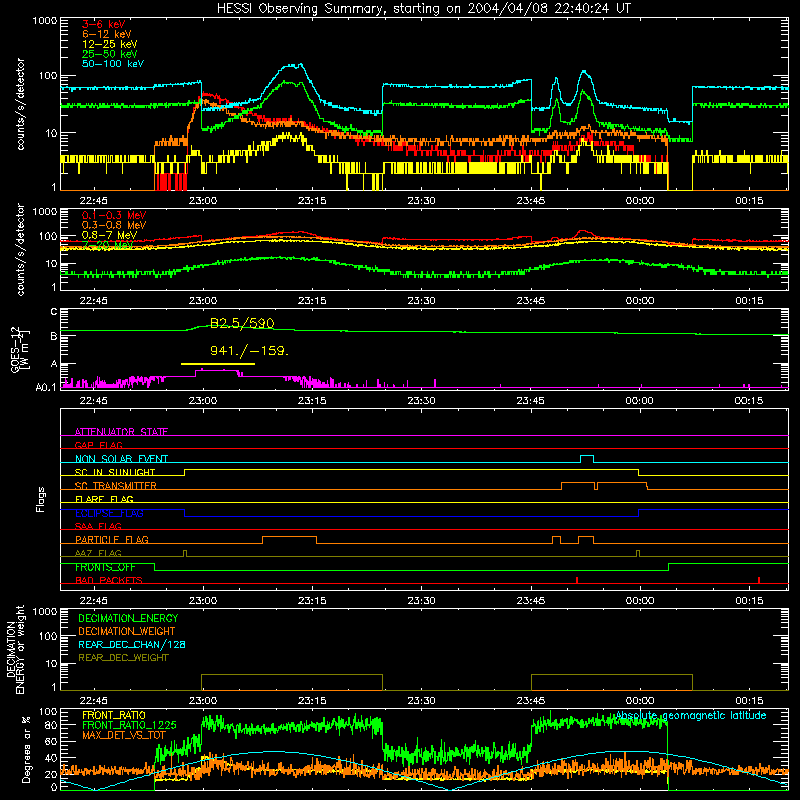This screenshot has height=800, width=800.
Task: Click the REAR_DEC_CHAN/128 legend label
Action: (132, 644)
